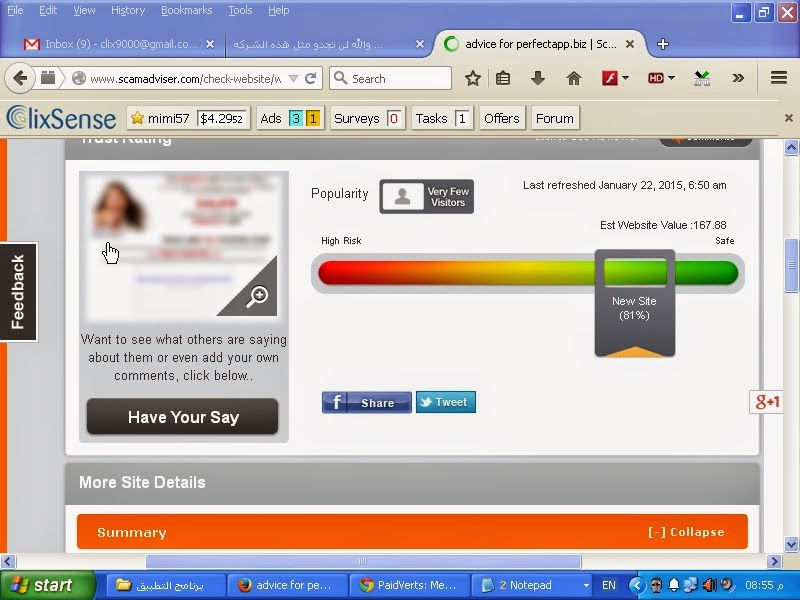This screenshot has width=800, height=600.
Task: Click the Very Few Visitors popularity badge
Action: pyautogui.click(x=427, y=196)
